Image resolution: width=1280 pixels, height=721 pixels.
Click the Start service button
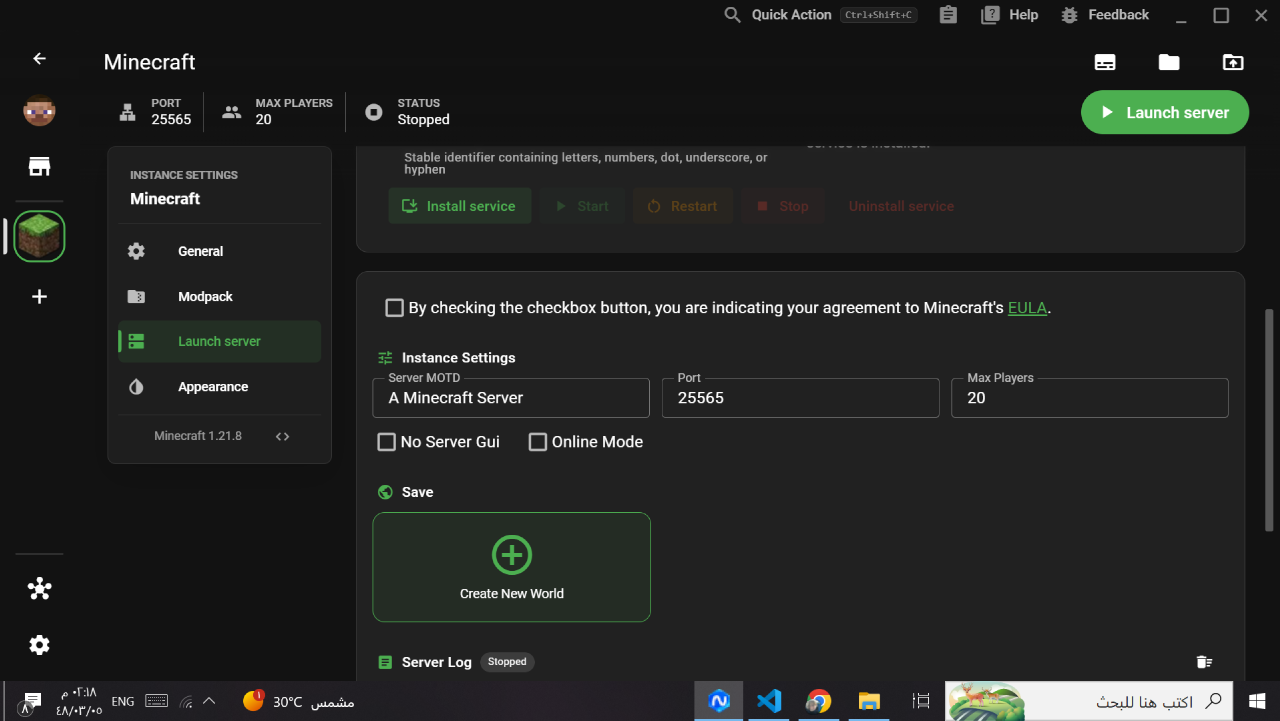click(582, 206)
